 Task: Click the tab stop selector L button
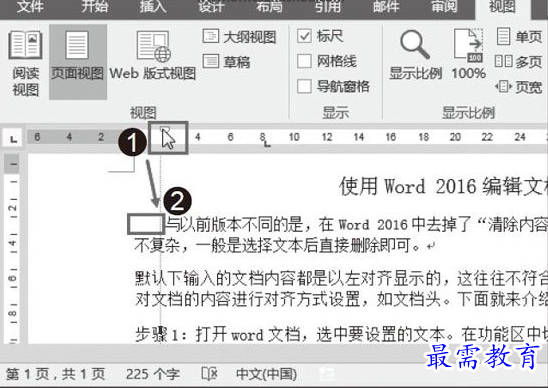tap(13, 138)
